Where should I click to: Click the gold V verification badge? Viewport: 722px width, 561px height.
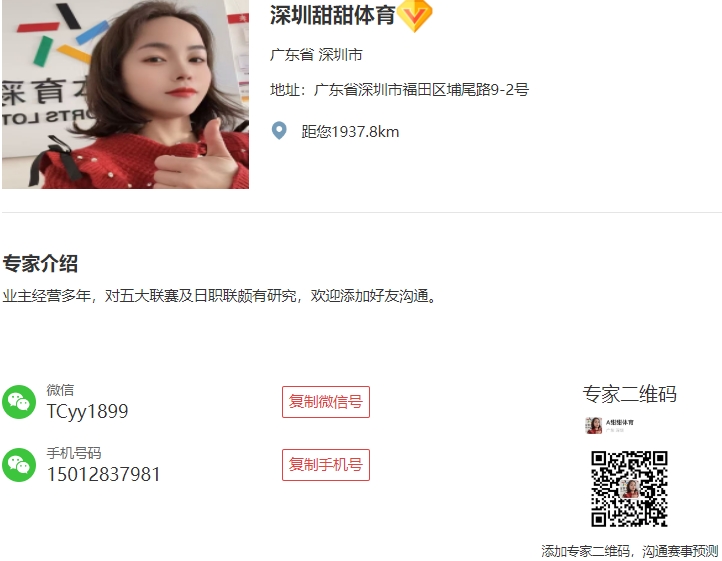[414, 16]
